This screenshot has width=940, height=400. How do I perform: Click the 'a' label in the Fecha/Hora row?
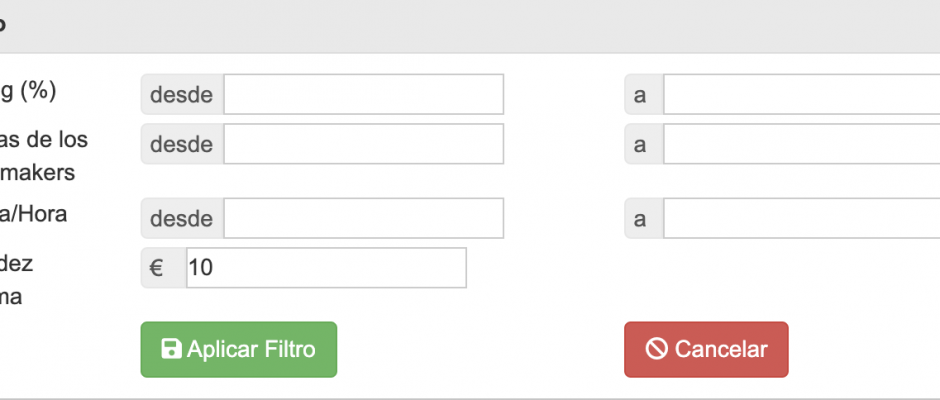pyautogui.click(x=641, y=219)
